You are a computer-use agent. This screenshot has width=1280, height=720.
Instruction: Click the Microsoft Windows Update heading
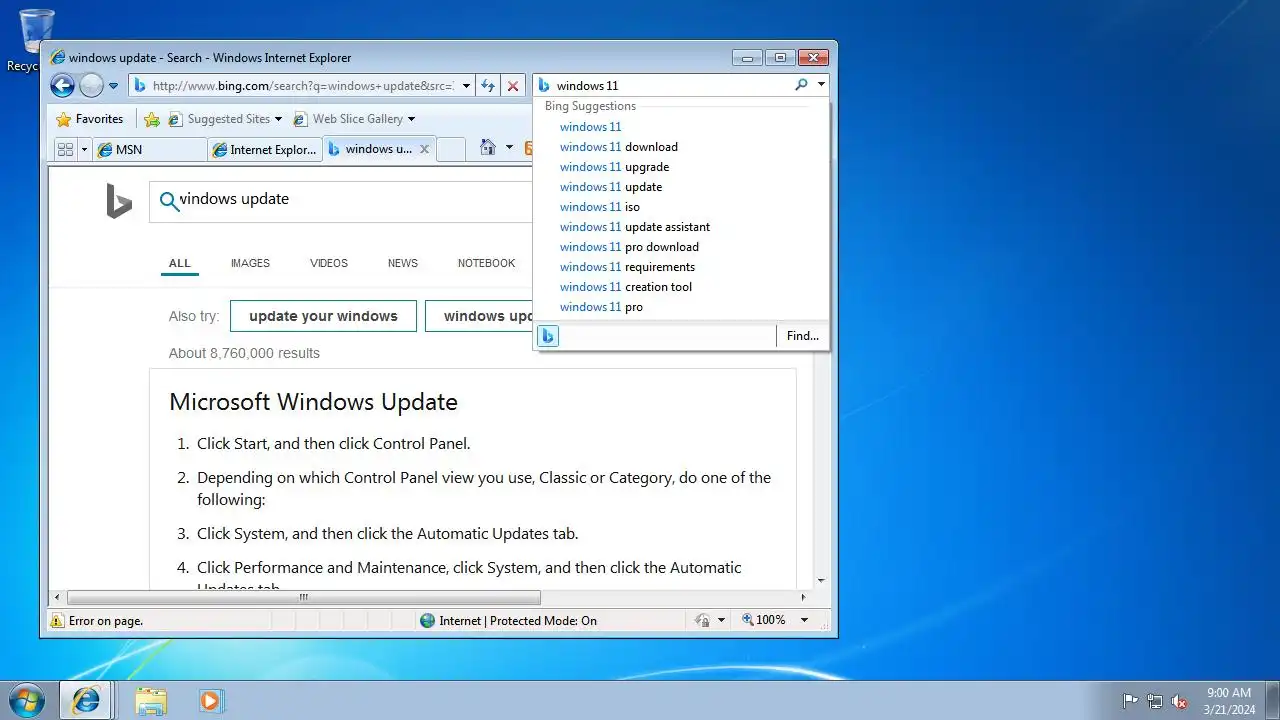(x=313, y=402)
